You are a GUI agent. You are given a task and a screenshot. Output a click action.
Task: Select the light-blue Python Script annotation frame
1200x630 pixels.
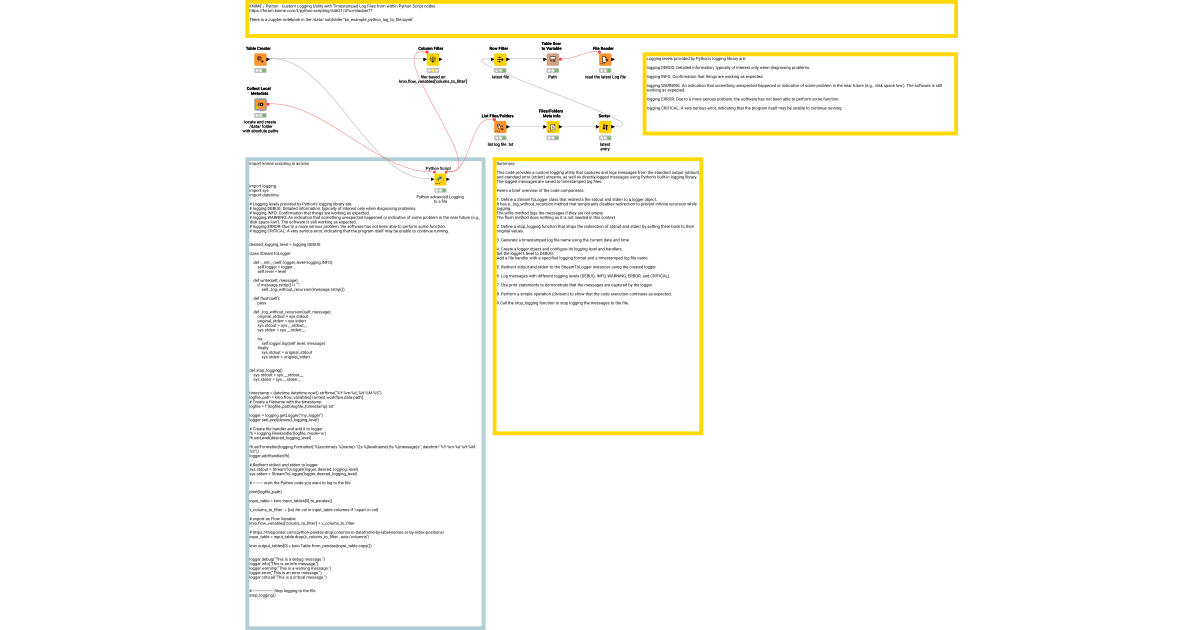point(360,158)
